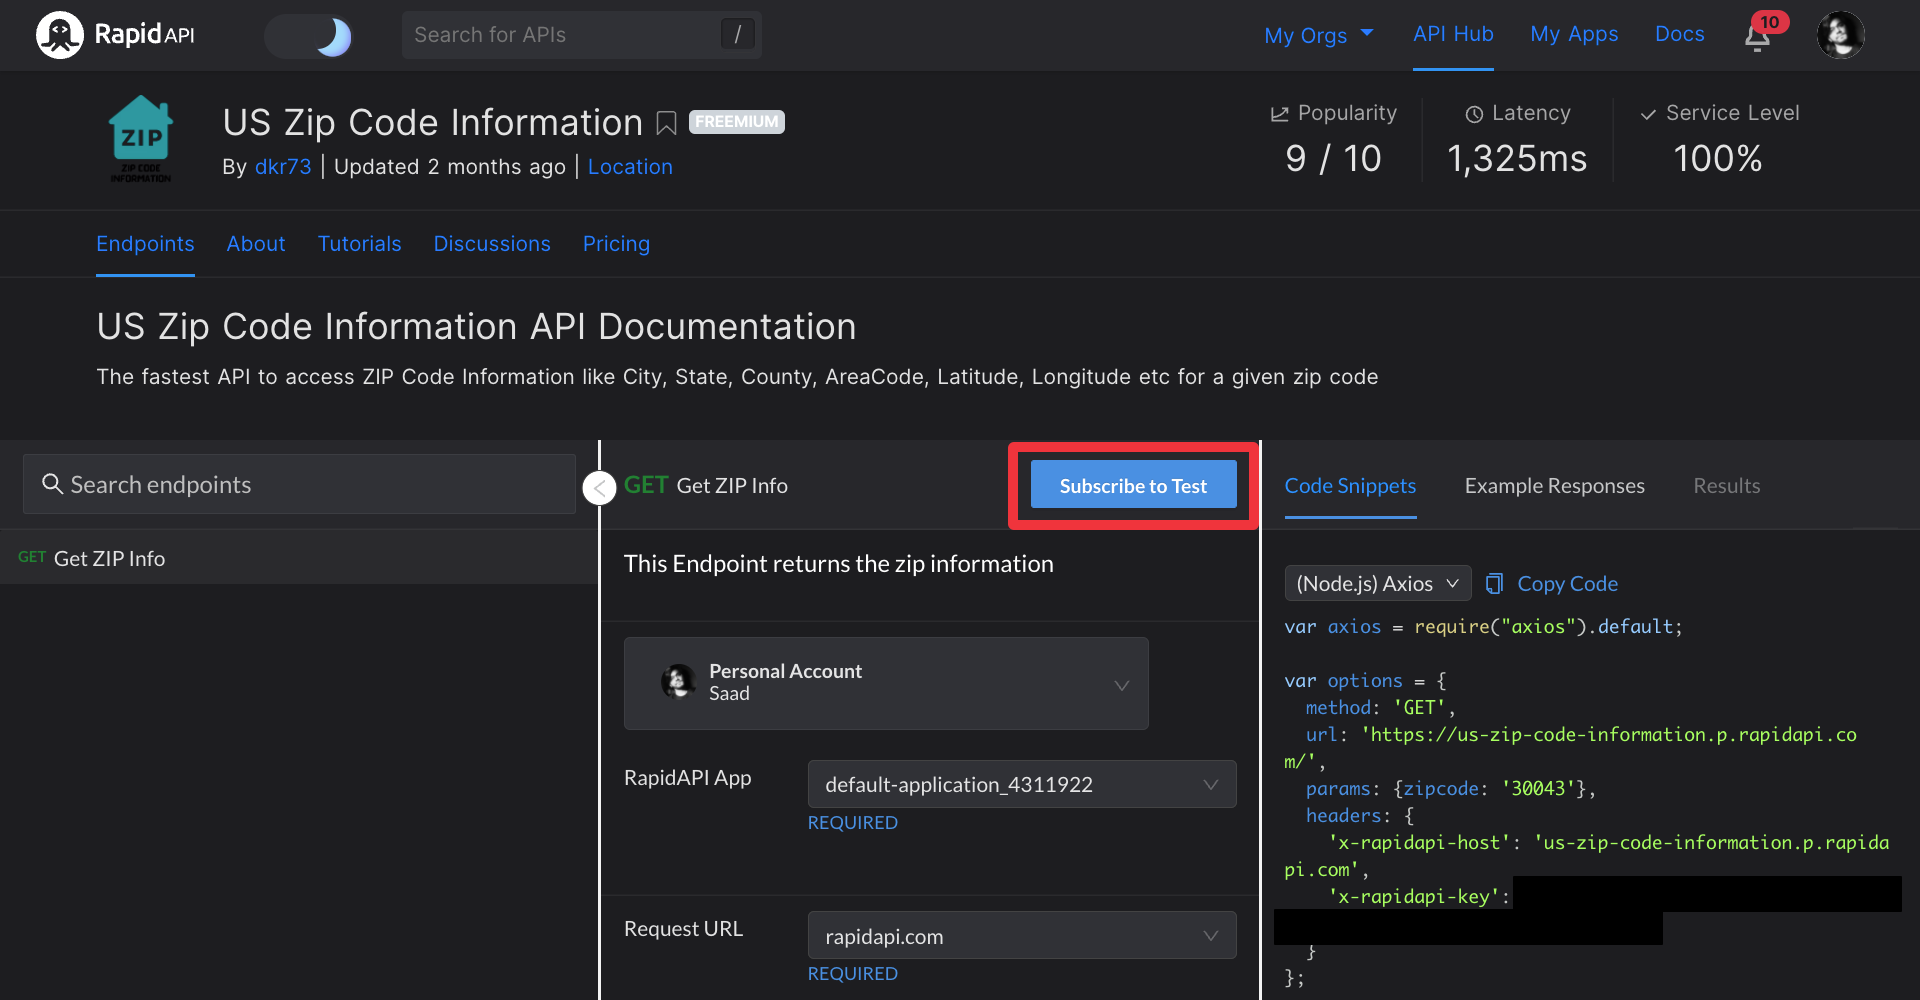Image resolution: width=1920 pixels, height=1000 pixels.
Task: Open the Tutorials tab
Action: [359, 244]
